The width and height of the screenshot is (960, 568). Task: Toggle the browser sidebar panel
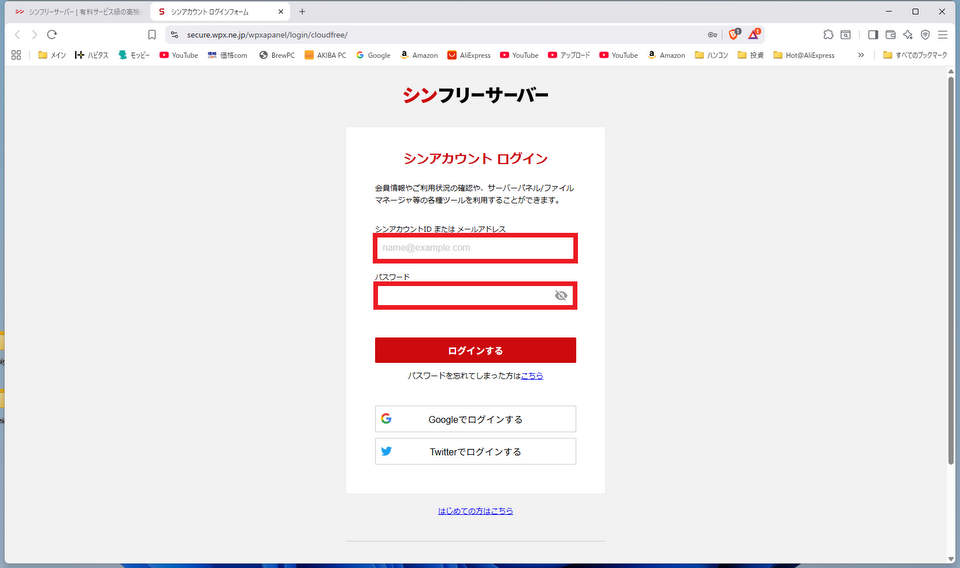coord(873,34)
